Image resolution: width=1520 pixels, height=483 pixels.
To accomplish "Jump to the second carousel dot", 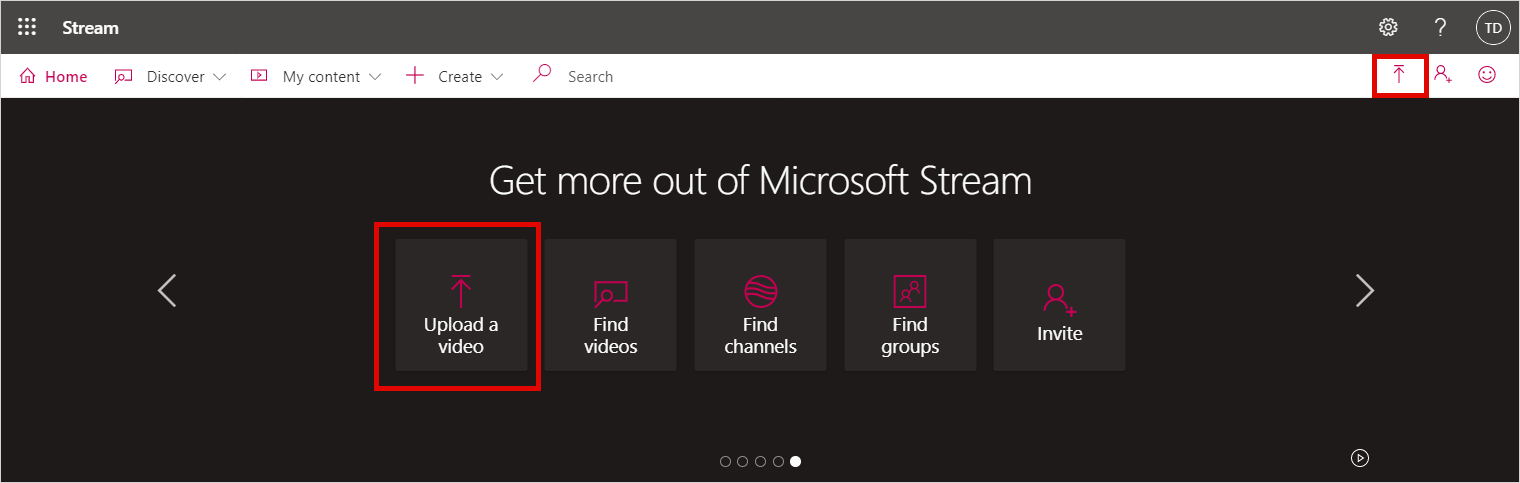I will pyautogui.click(x=742, y=461).
